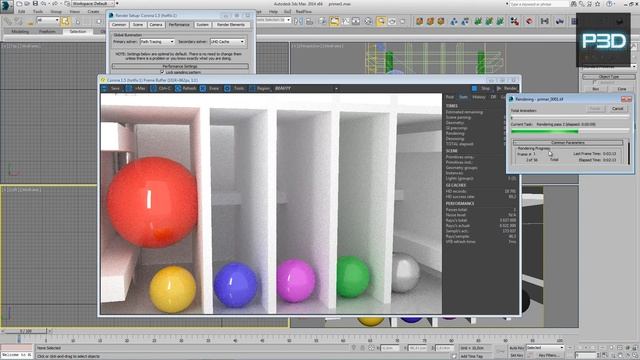Open the BEAUTY render element dropdown
640x360 pixels.
(x=306, y=88)
